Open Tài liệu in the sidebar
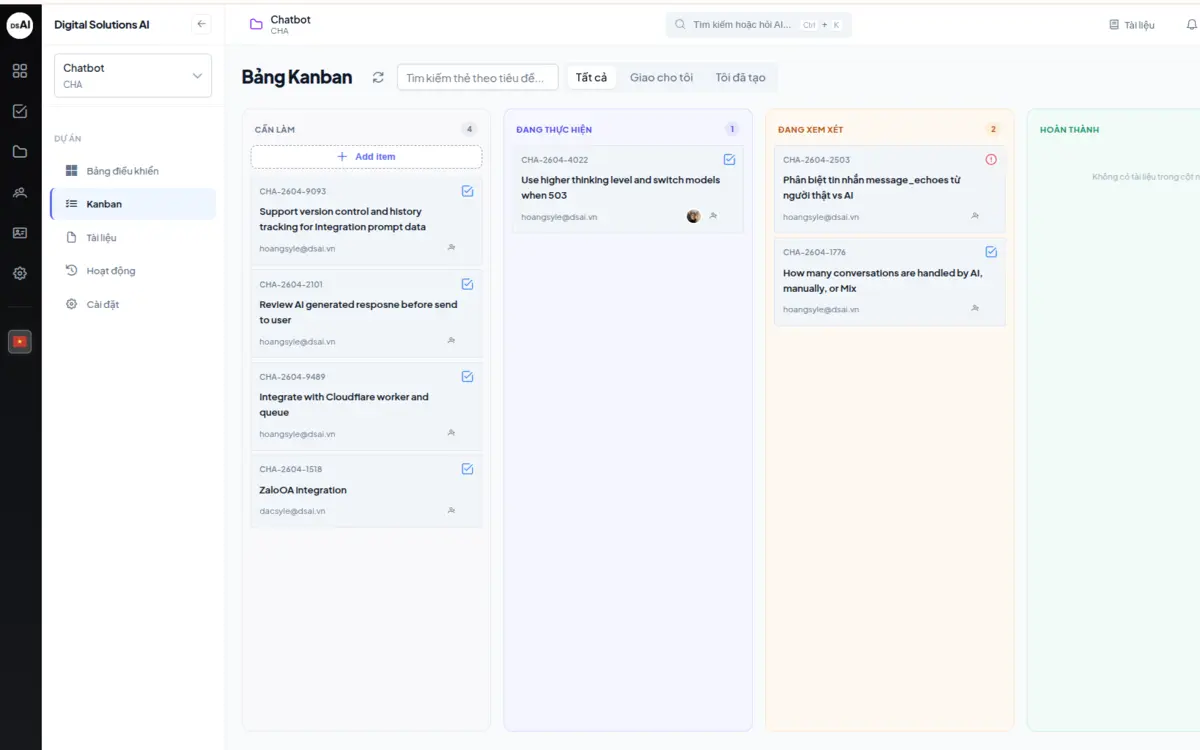The image size is (1200, 750). [133, 237]
